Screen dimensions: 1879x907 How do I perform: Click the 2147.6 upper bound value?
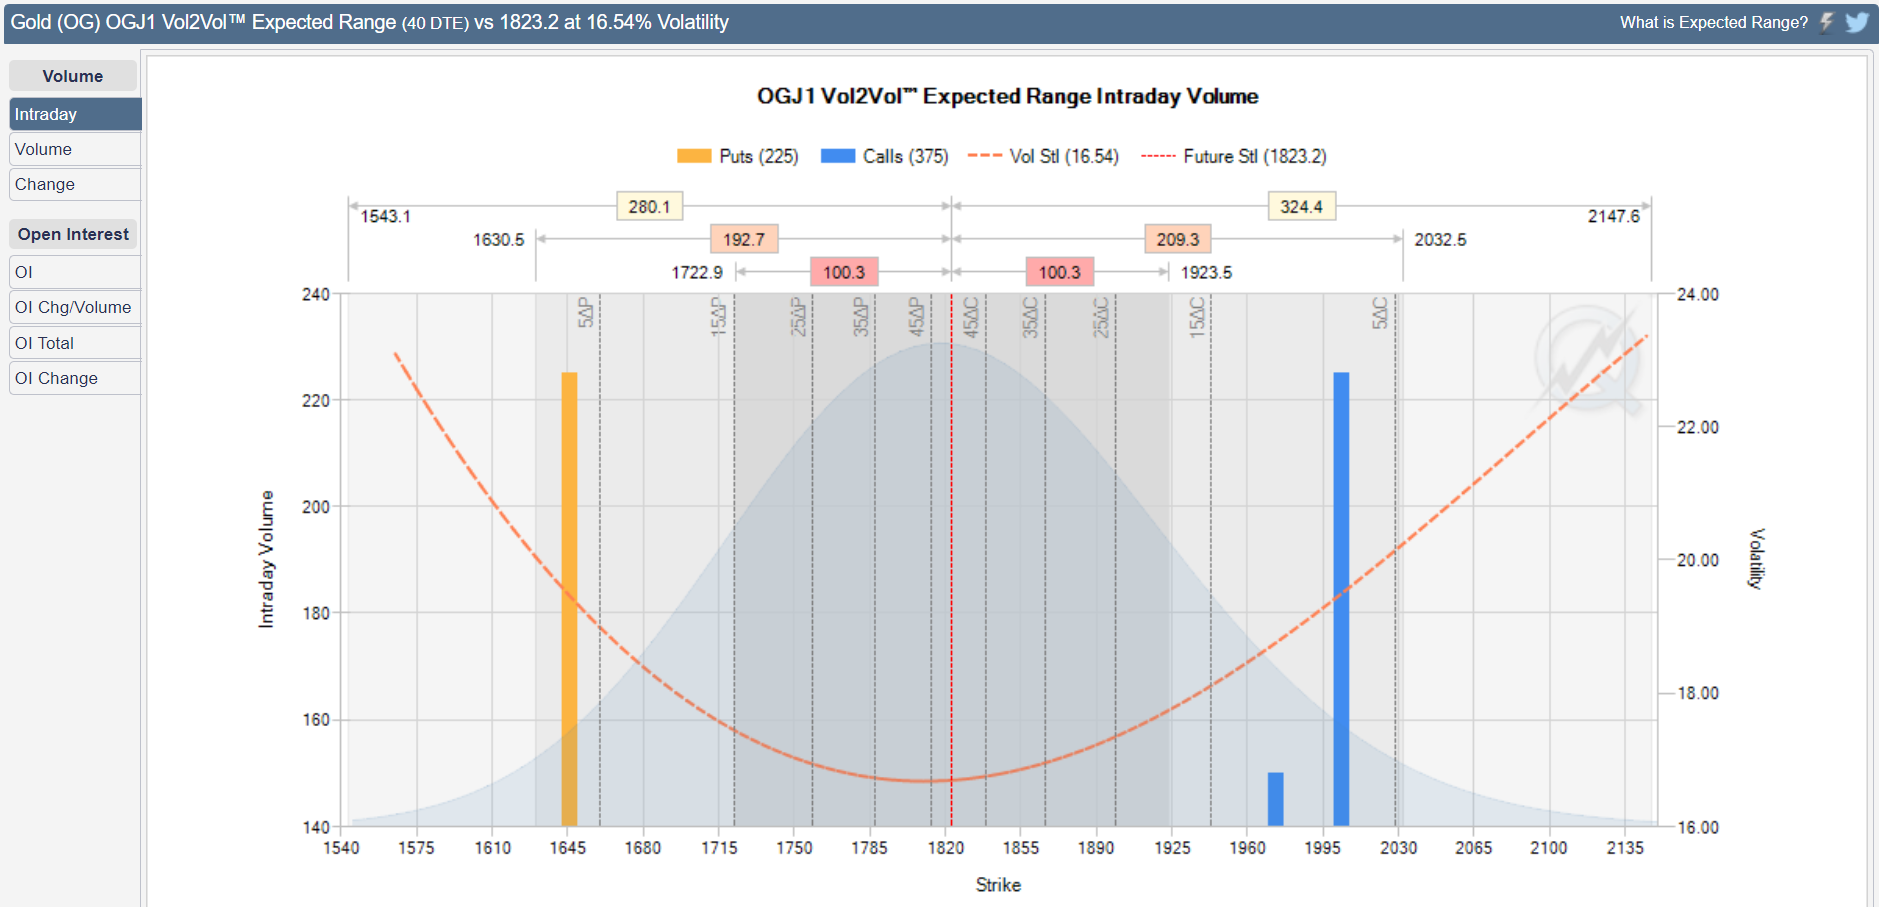(1614, 216)
